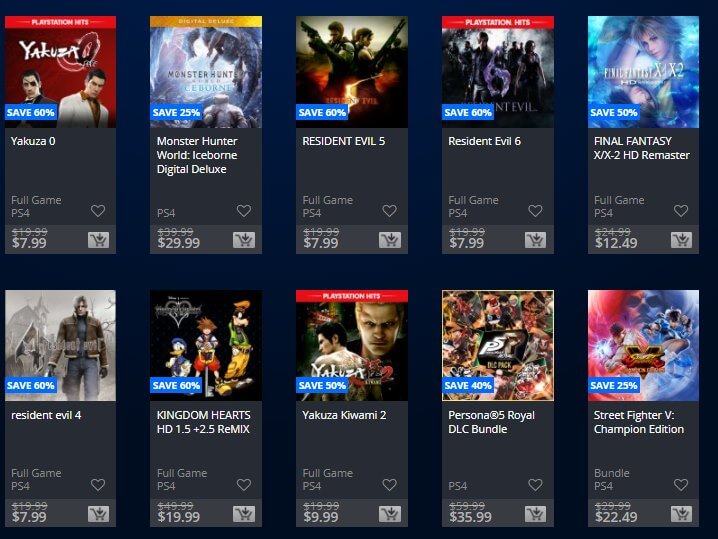Add Yakuza 0 to cart
Screen dimensions: 718x539
point(98,240)
